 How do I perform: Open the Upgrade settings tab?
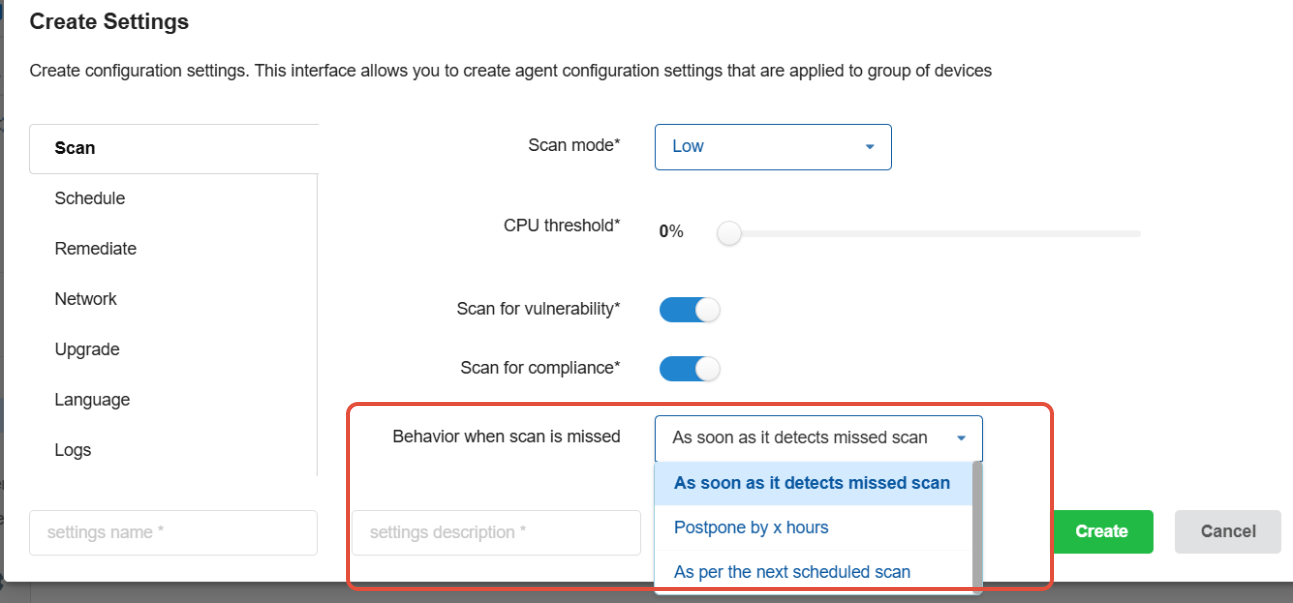[87, 349]
